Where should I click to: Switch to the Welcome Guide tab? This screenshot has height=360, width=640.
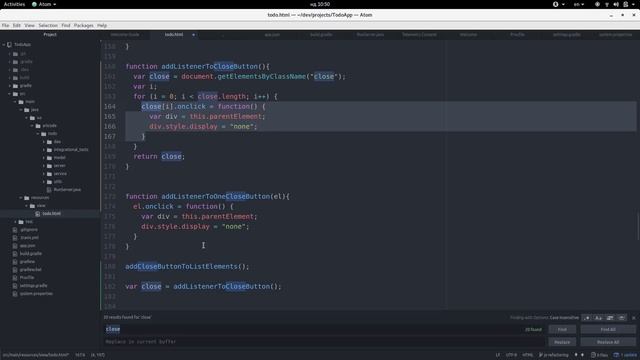click(x=125, y=35)
